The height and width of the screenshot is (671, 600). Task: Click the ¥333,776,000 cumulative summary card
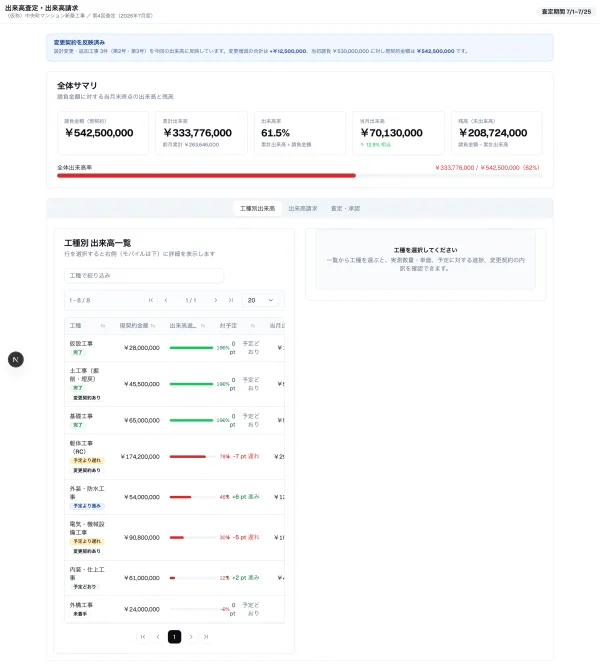pos(202,133)
